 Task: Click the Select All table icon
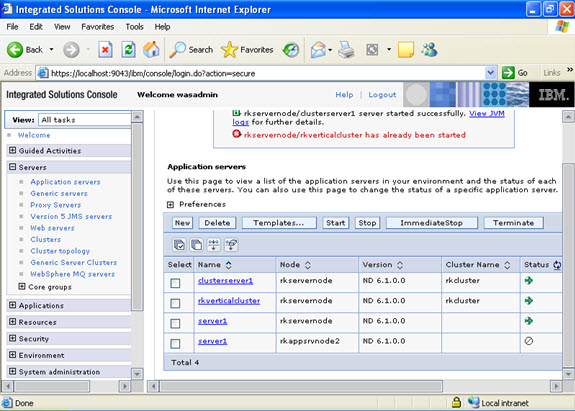point(179,245)
